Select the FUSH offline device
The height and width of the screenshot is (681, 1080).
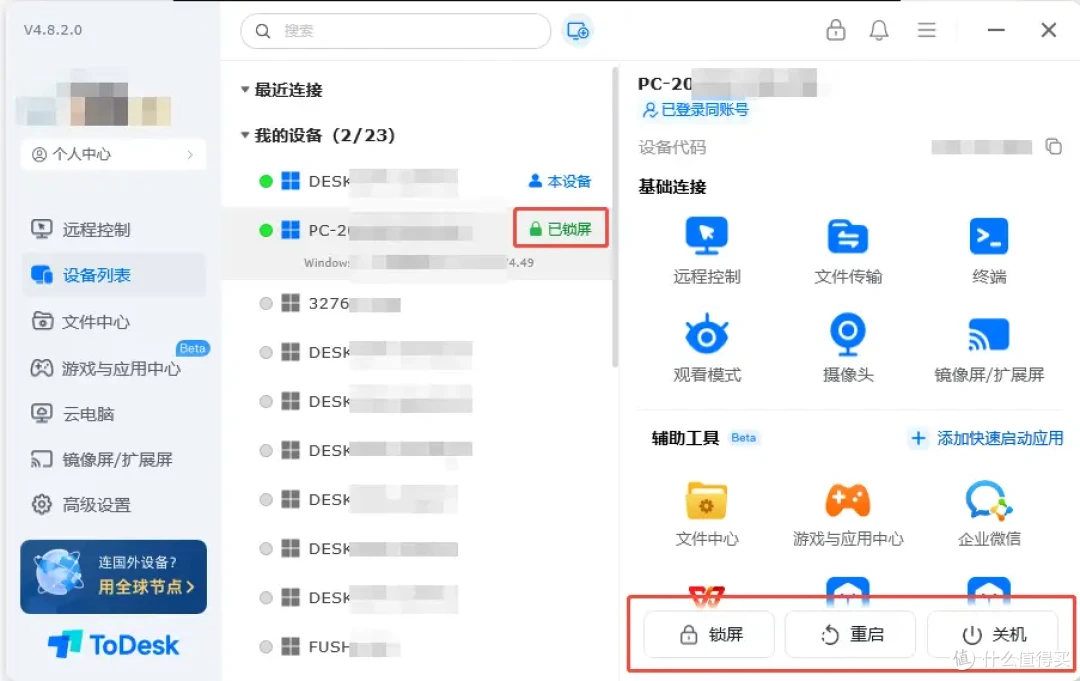(x=417, y=647)
